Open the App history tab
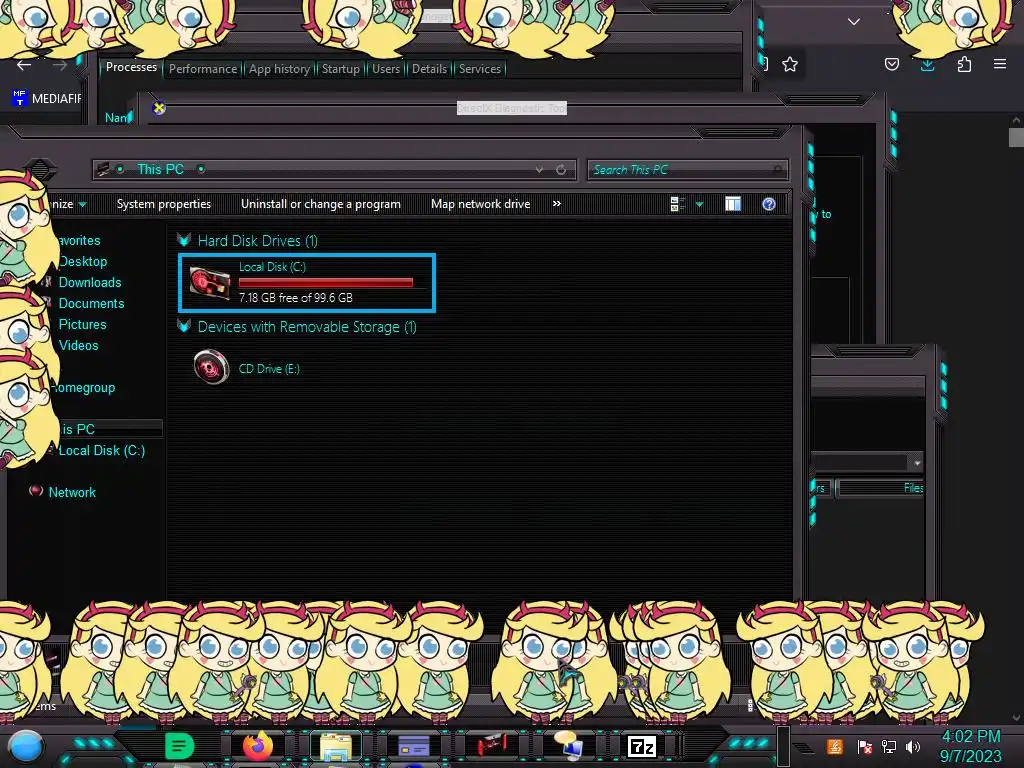This screenshot has height=768, width=1024. click(280, 69)
